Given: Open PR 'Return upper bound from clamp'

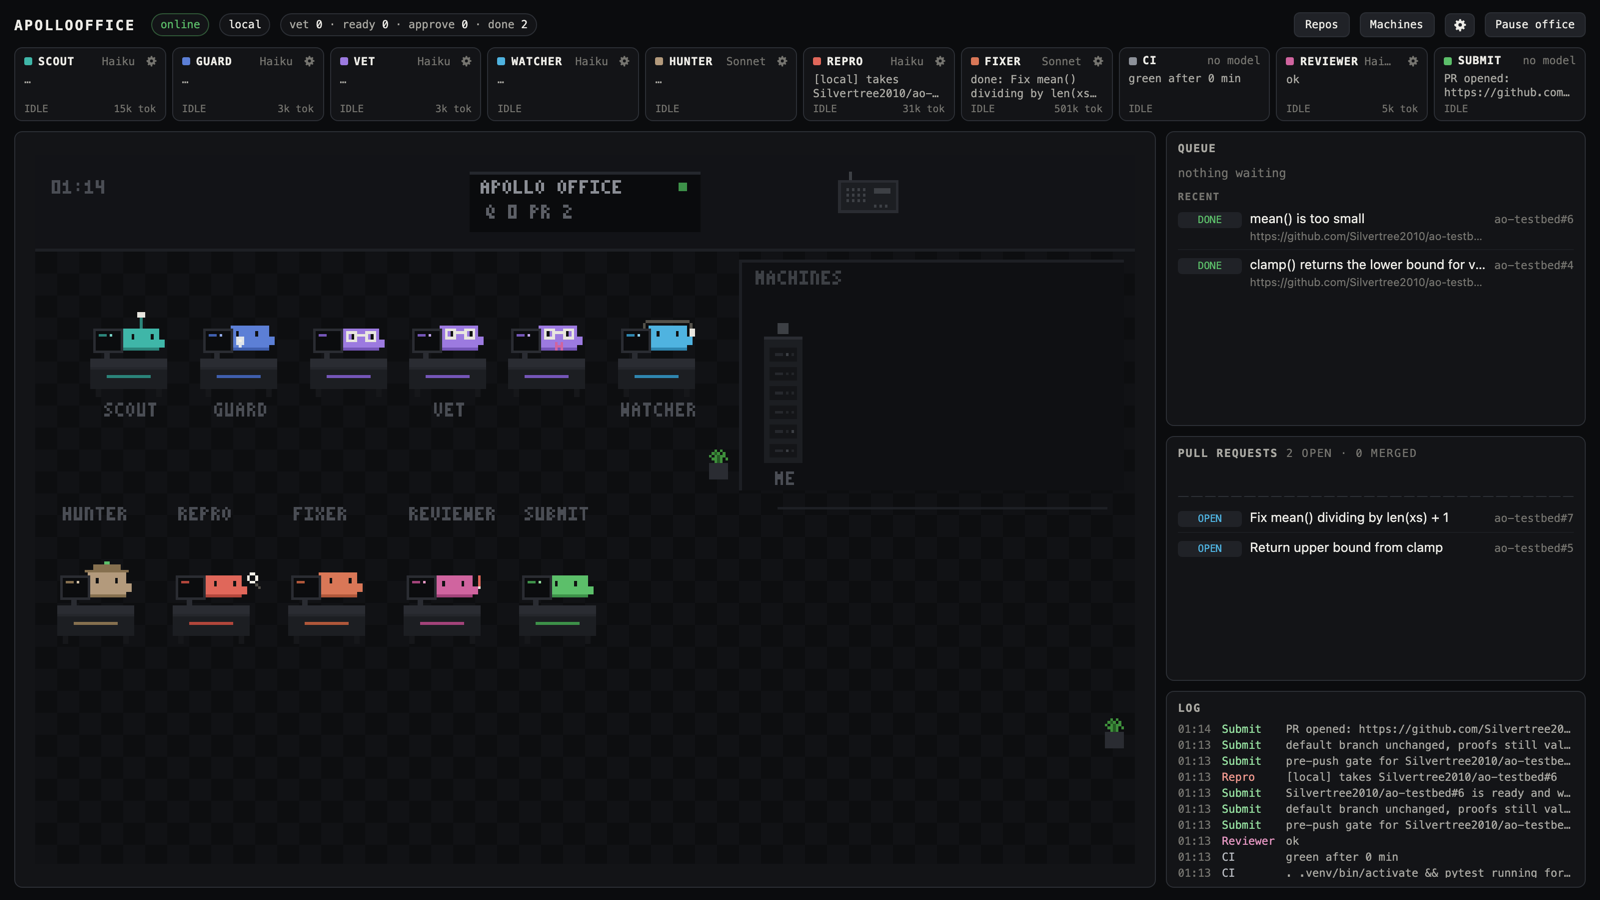Looking at the screenshot, I should point(1375,548).
